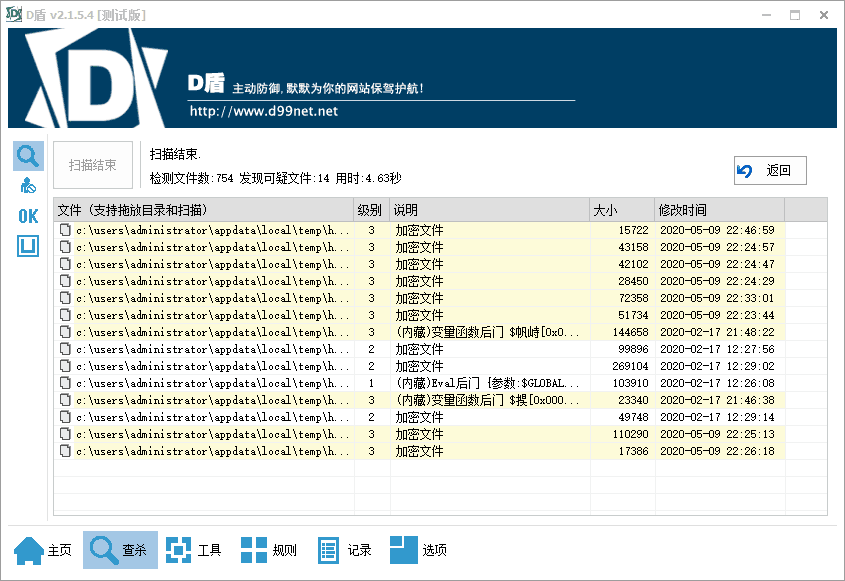Open the 规则 rules tab

click(269, 550)
